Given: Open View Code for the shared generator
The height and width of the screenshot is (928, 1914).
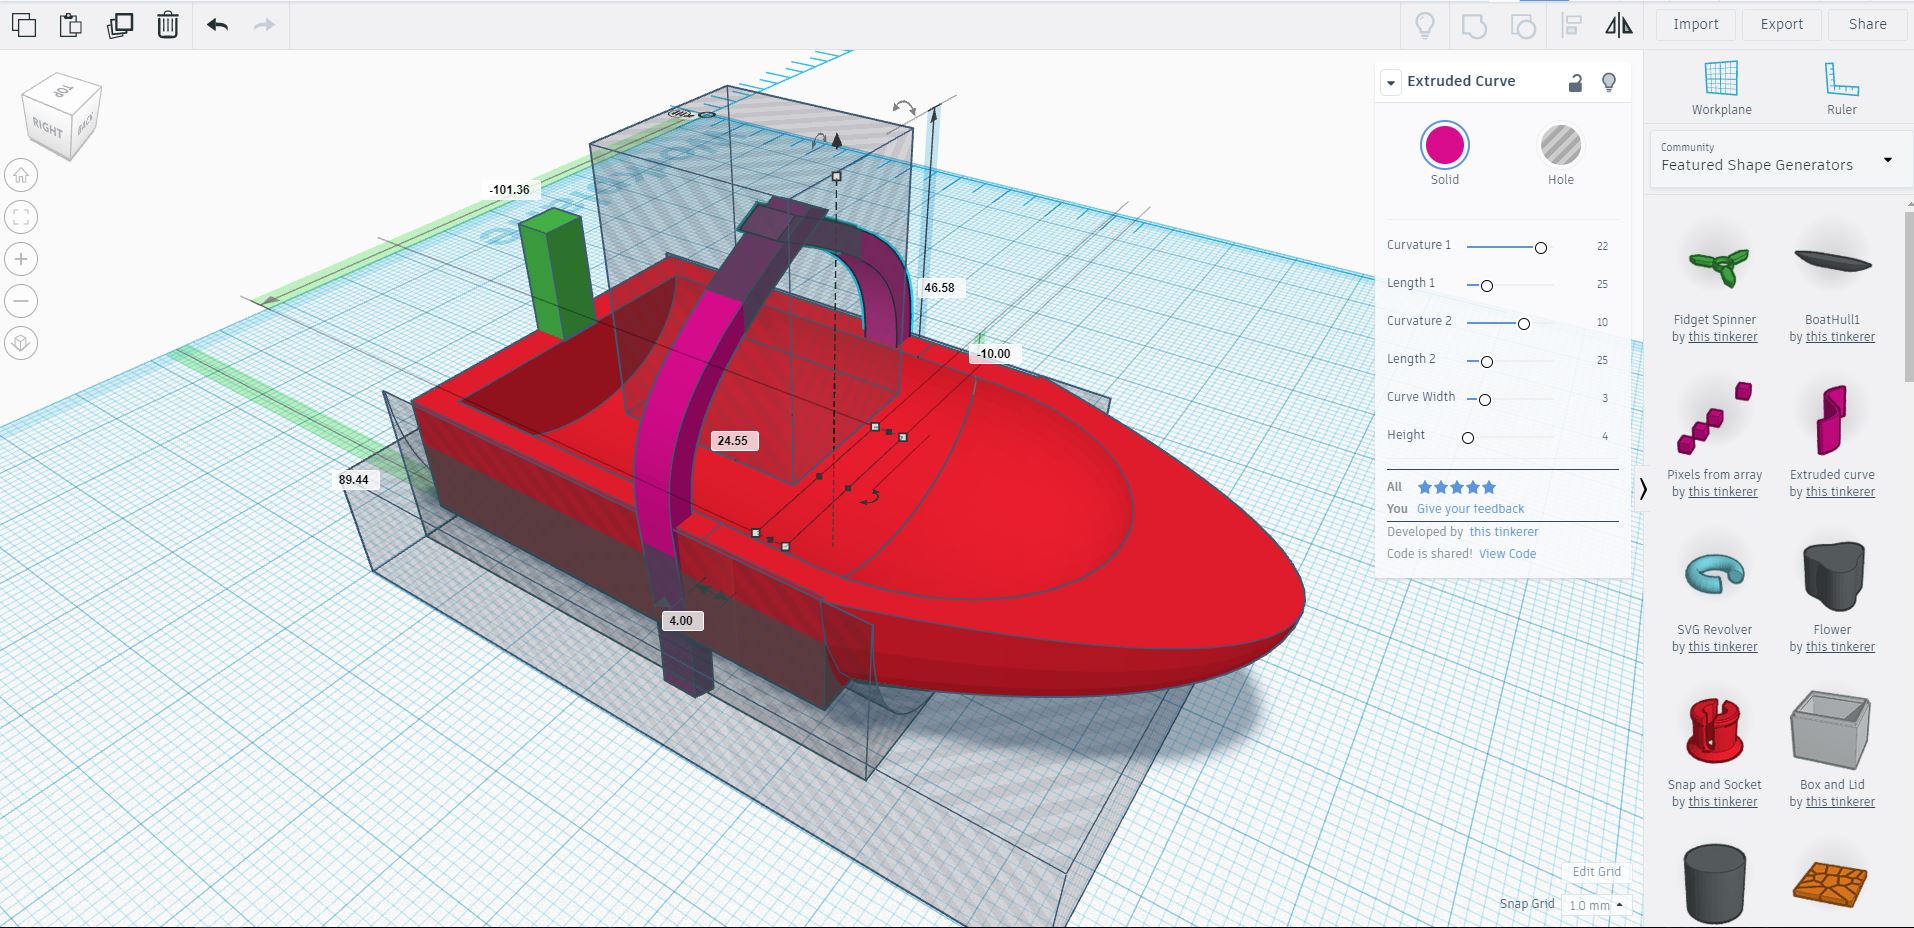Looking at the screenshot, I should coord(1507,553).
